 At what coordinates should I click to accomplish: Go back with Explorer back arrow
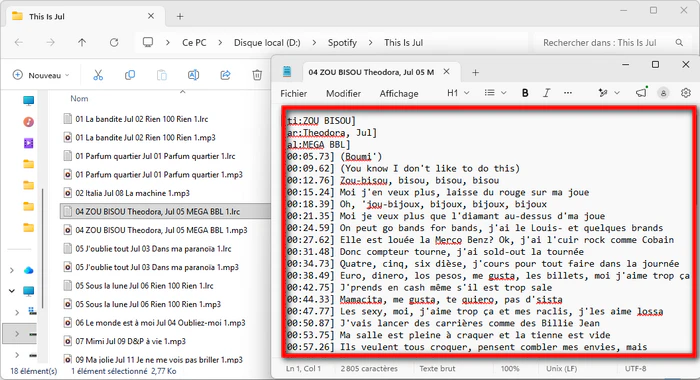(x=19, y=42)
